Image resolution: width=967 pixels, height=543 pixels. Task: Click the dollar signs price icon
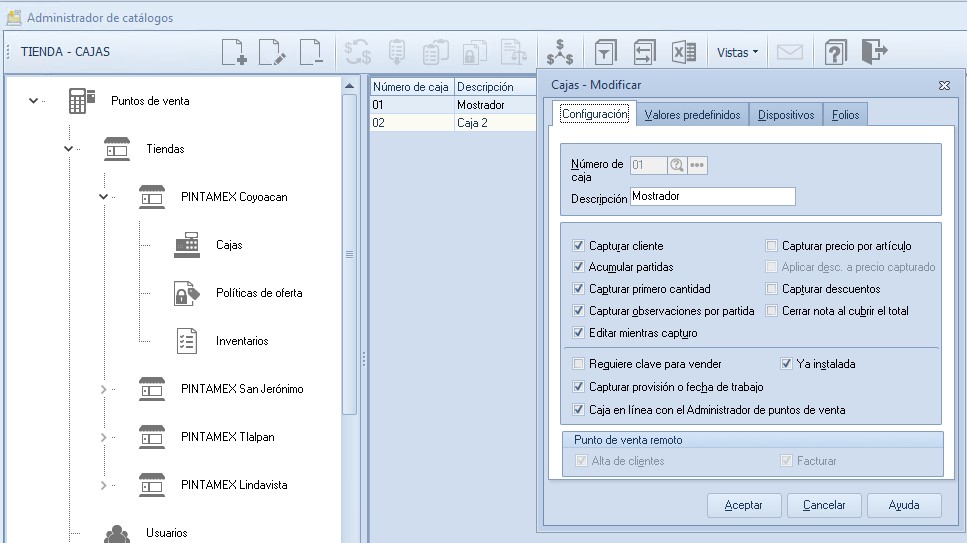coord(559,52)
